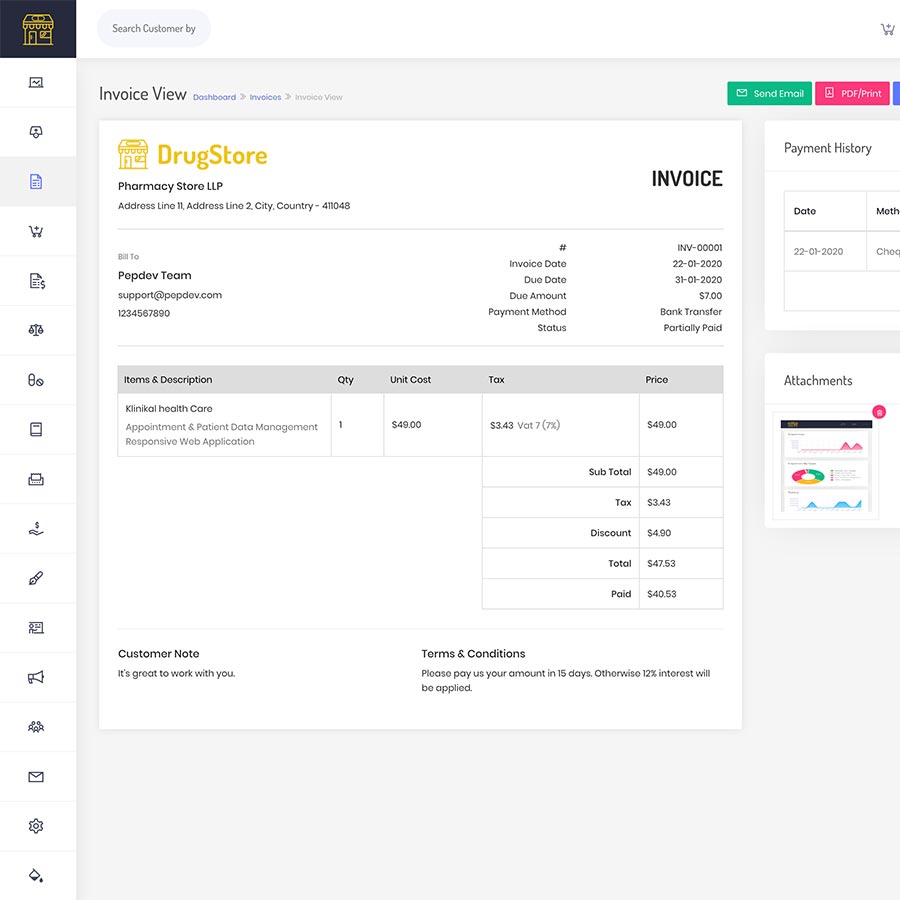Open the Invoices breadcrumb link
Image resolution: width=900 pixels, height=900 pixels.
pos(265,97)
